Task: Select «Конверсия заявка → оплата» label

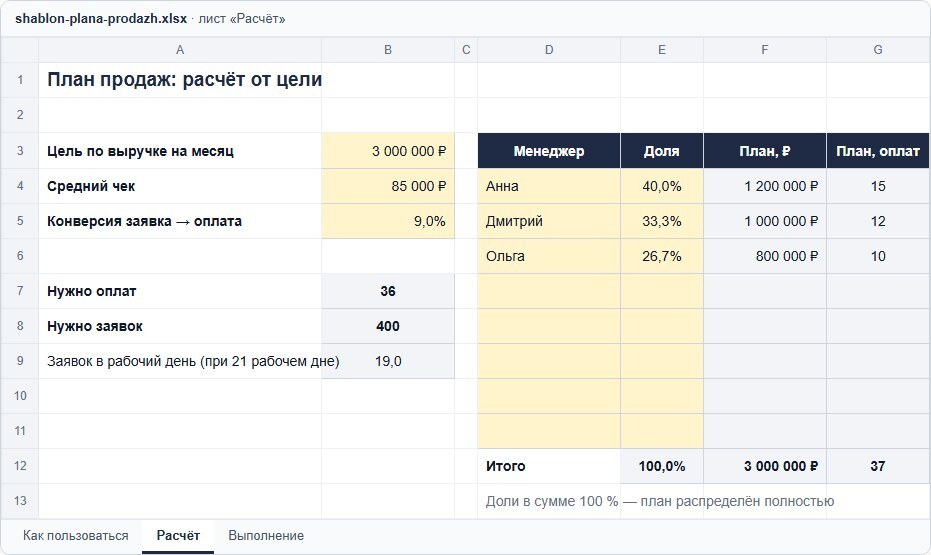Action: click(x=180, y=221)
